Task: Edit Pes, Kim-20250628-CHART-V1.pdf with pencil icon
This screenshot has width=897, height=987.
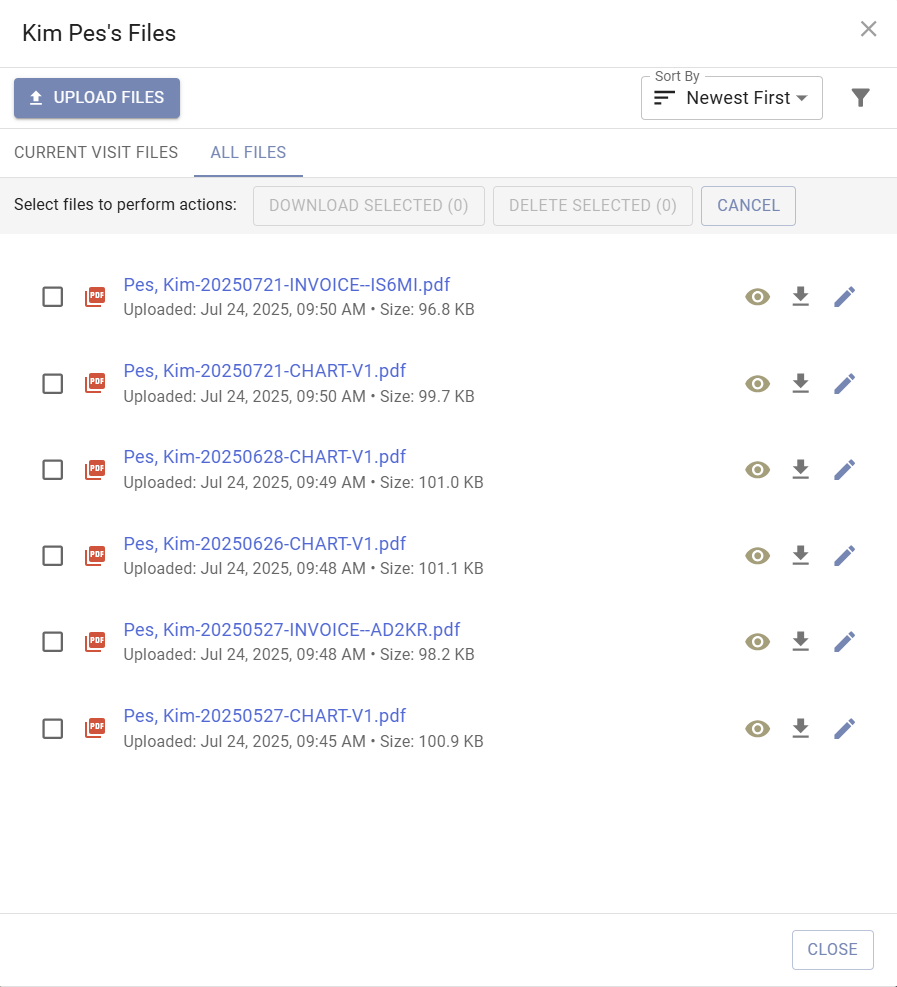Action: (844, 470)
